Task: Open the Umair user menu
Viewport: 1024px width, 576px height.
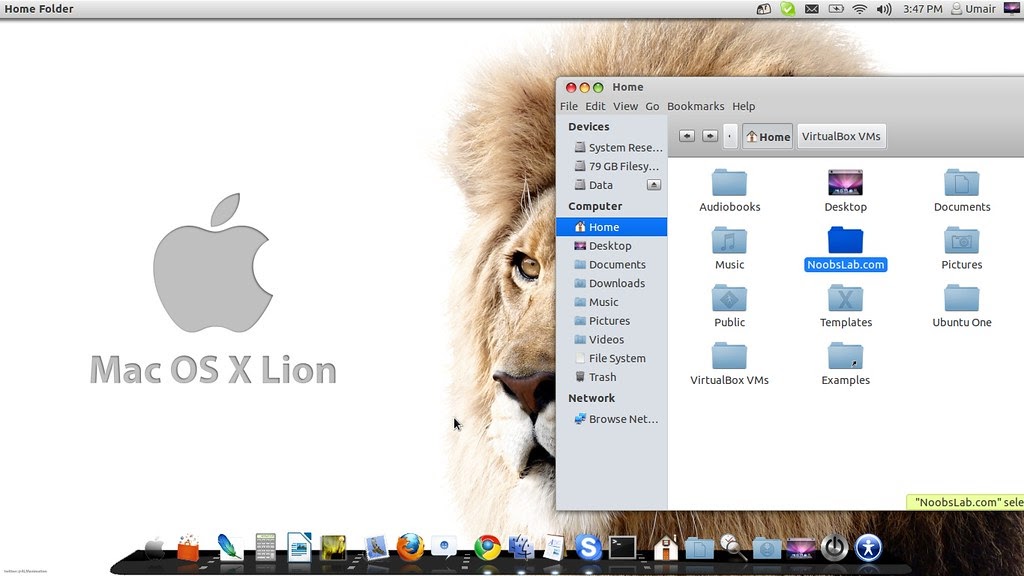Action: pos(973,9)
